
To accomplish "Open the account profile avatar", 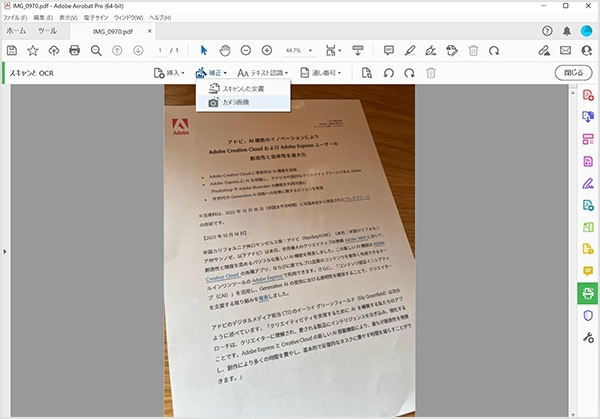I will coord(586,31).
